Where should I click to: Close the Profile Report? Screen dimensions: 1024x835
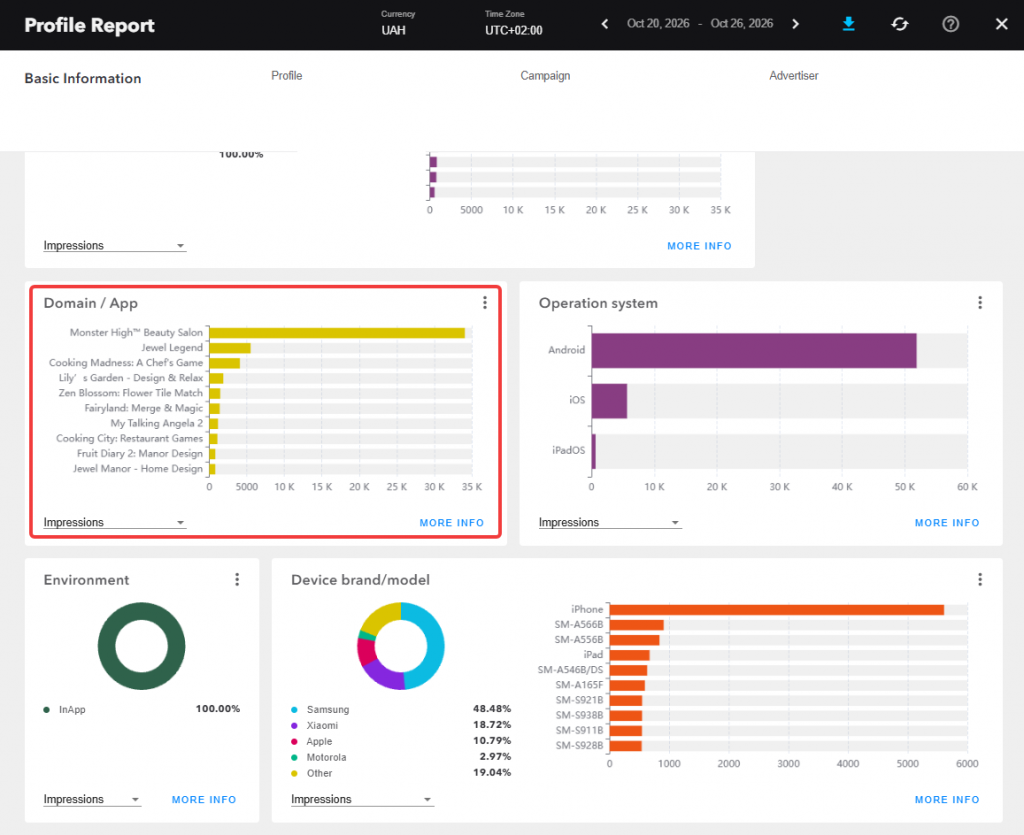click(x=1001, y=24)
